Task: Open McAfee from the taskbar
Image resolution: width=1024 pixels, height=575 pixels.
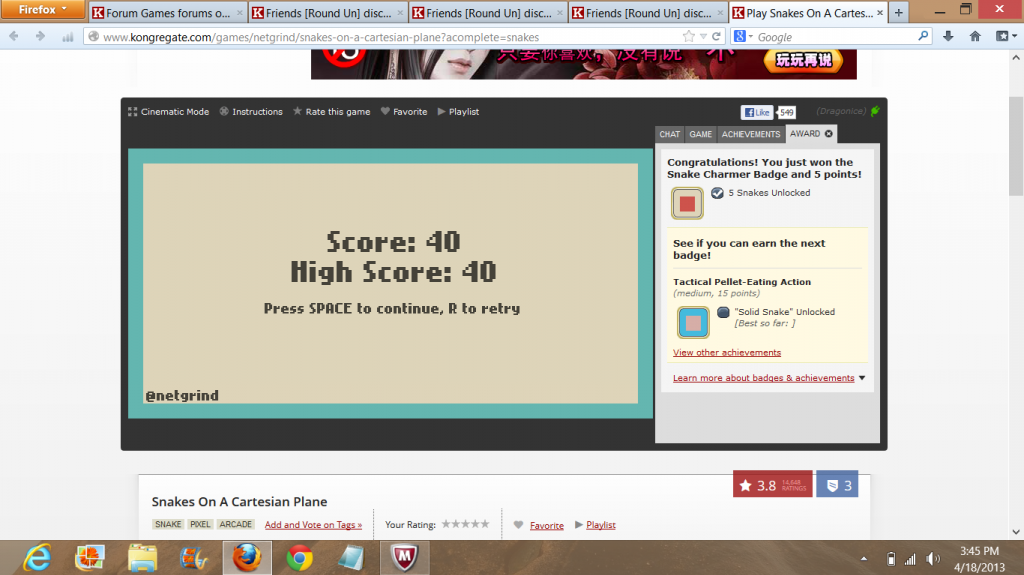Action: coord(404,558)
